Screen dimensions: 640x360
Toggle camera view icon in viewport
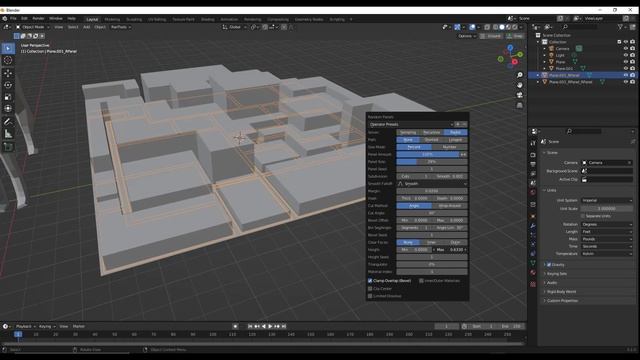click(519, 95)
